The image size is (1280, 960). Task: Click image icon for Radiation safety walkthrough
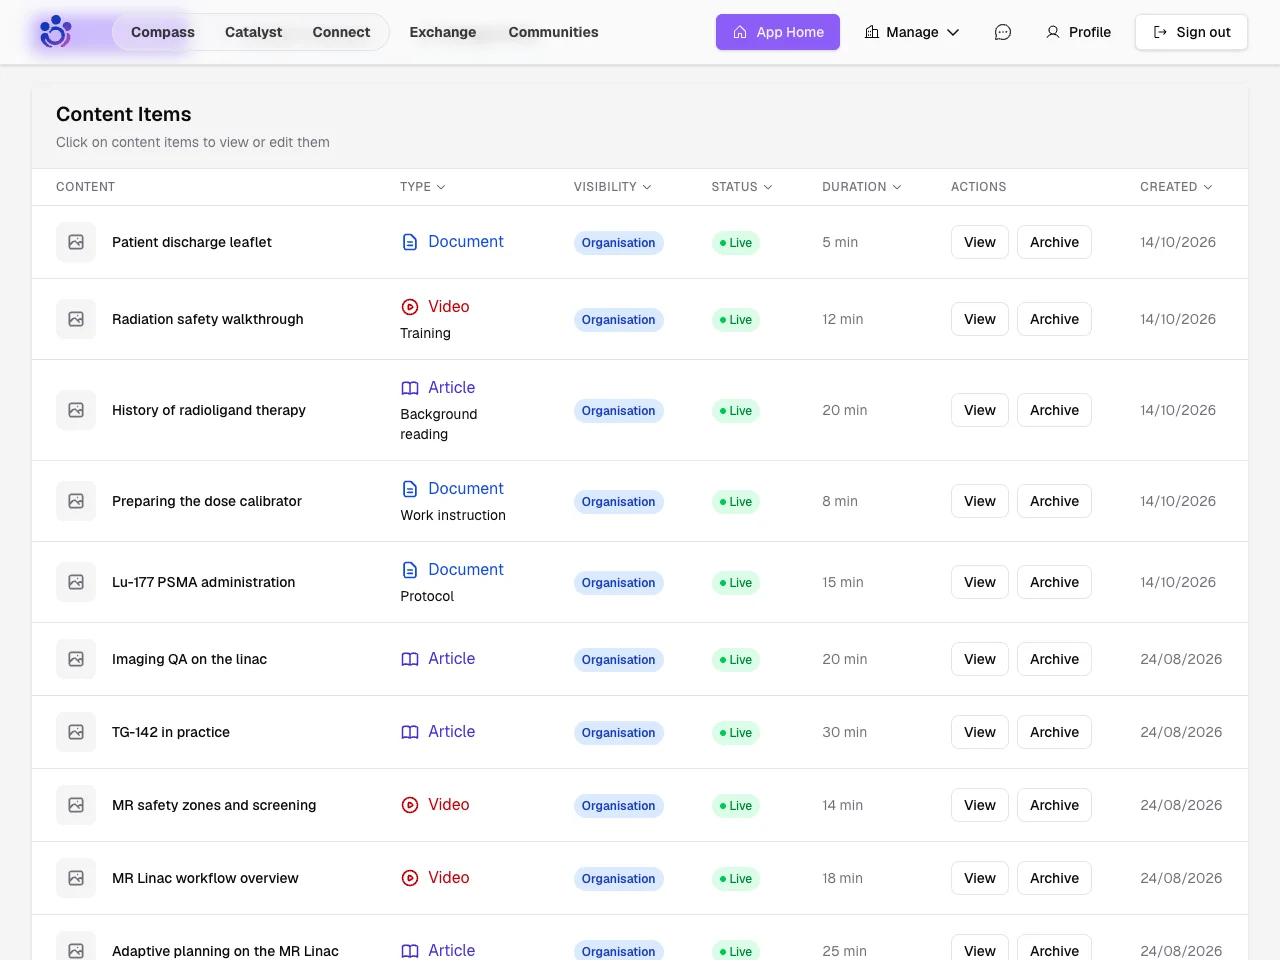click(76, 319)
